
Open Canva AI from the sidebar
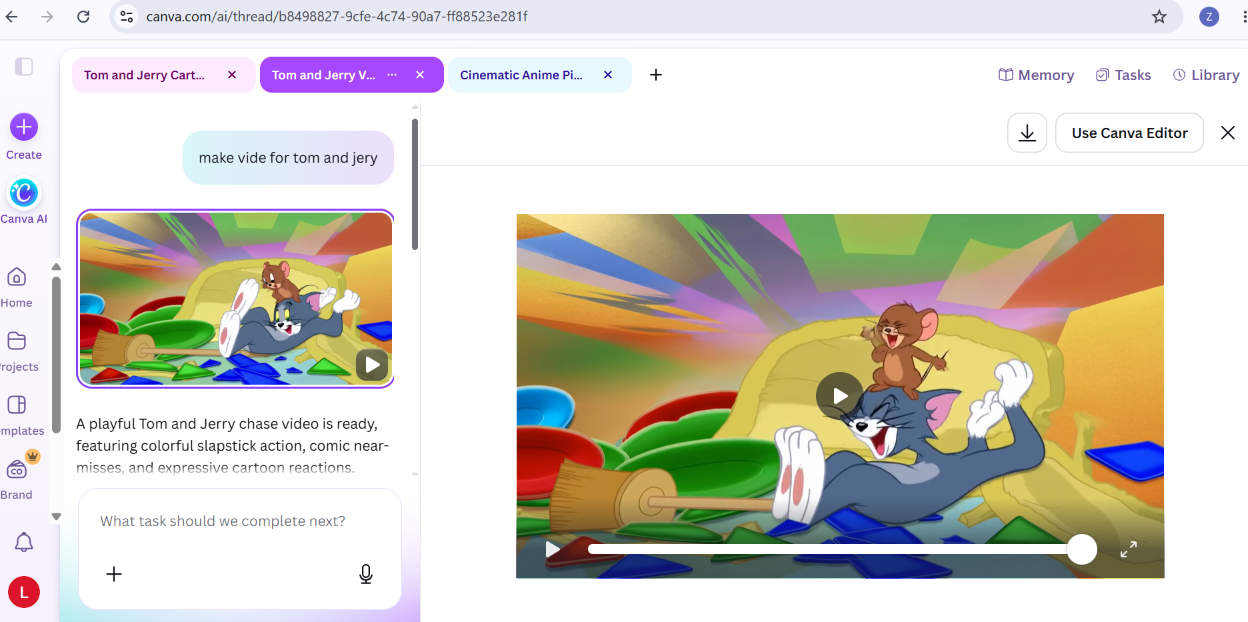coord(24,192)
